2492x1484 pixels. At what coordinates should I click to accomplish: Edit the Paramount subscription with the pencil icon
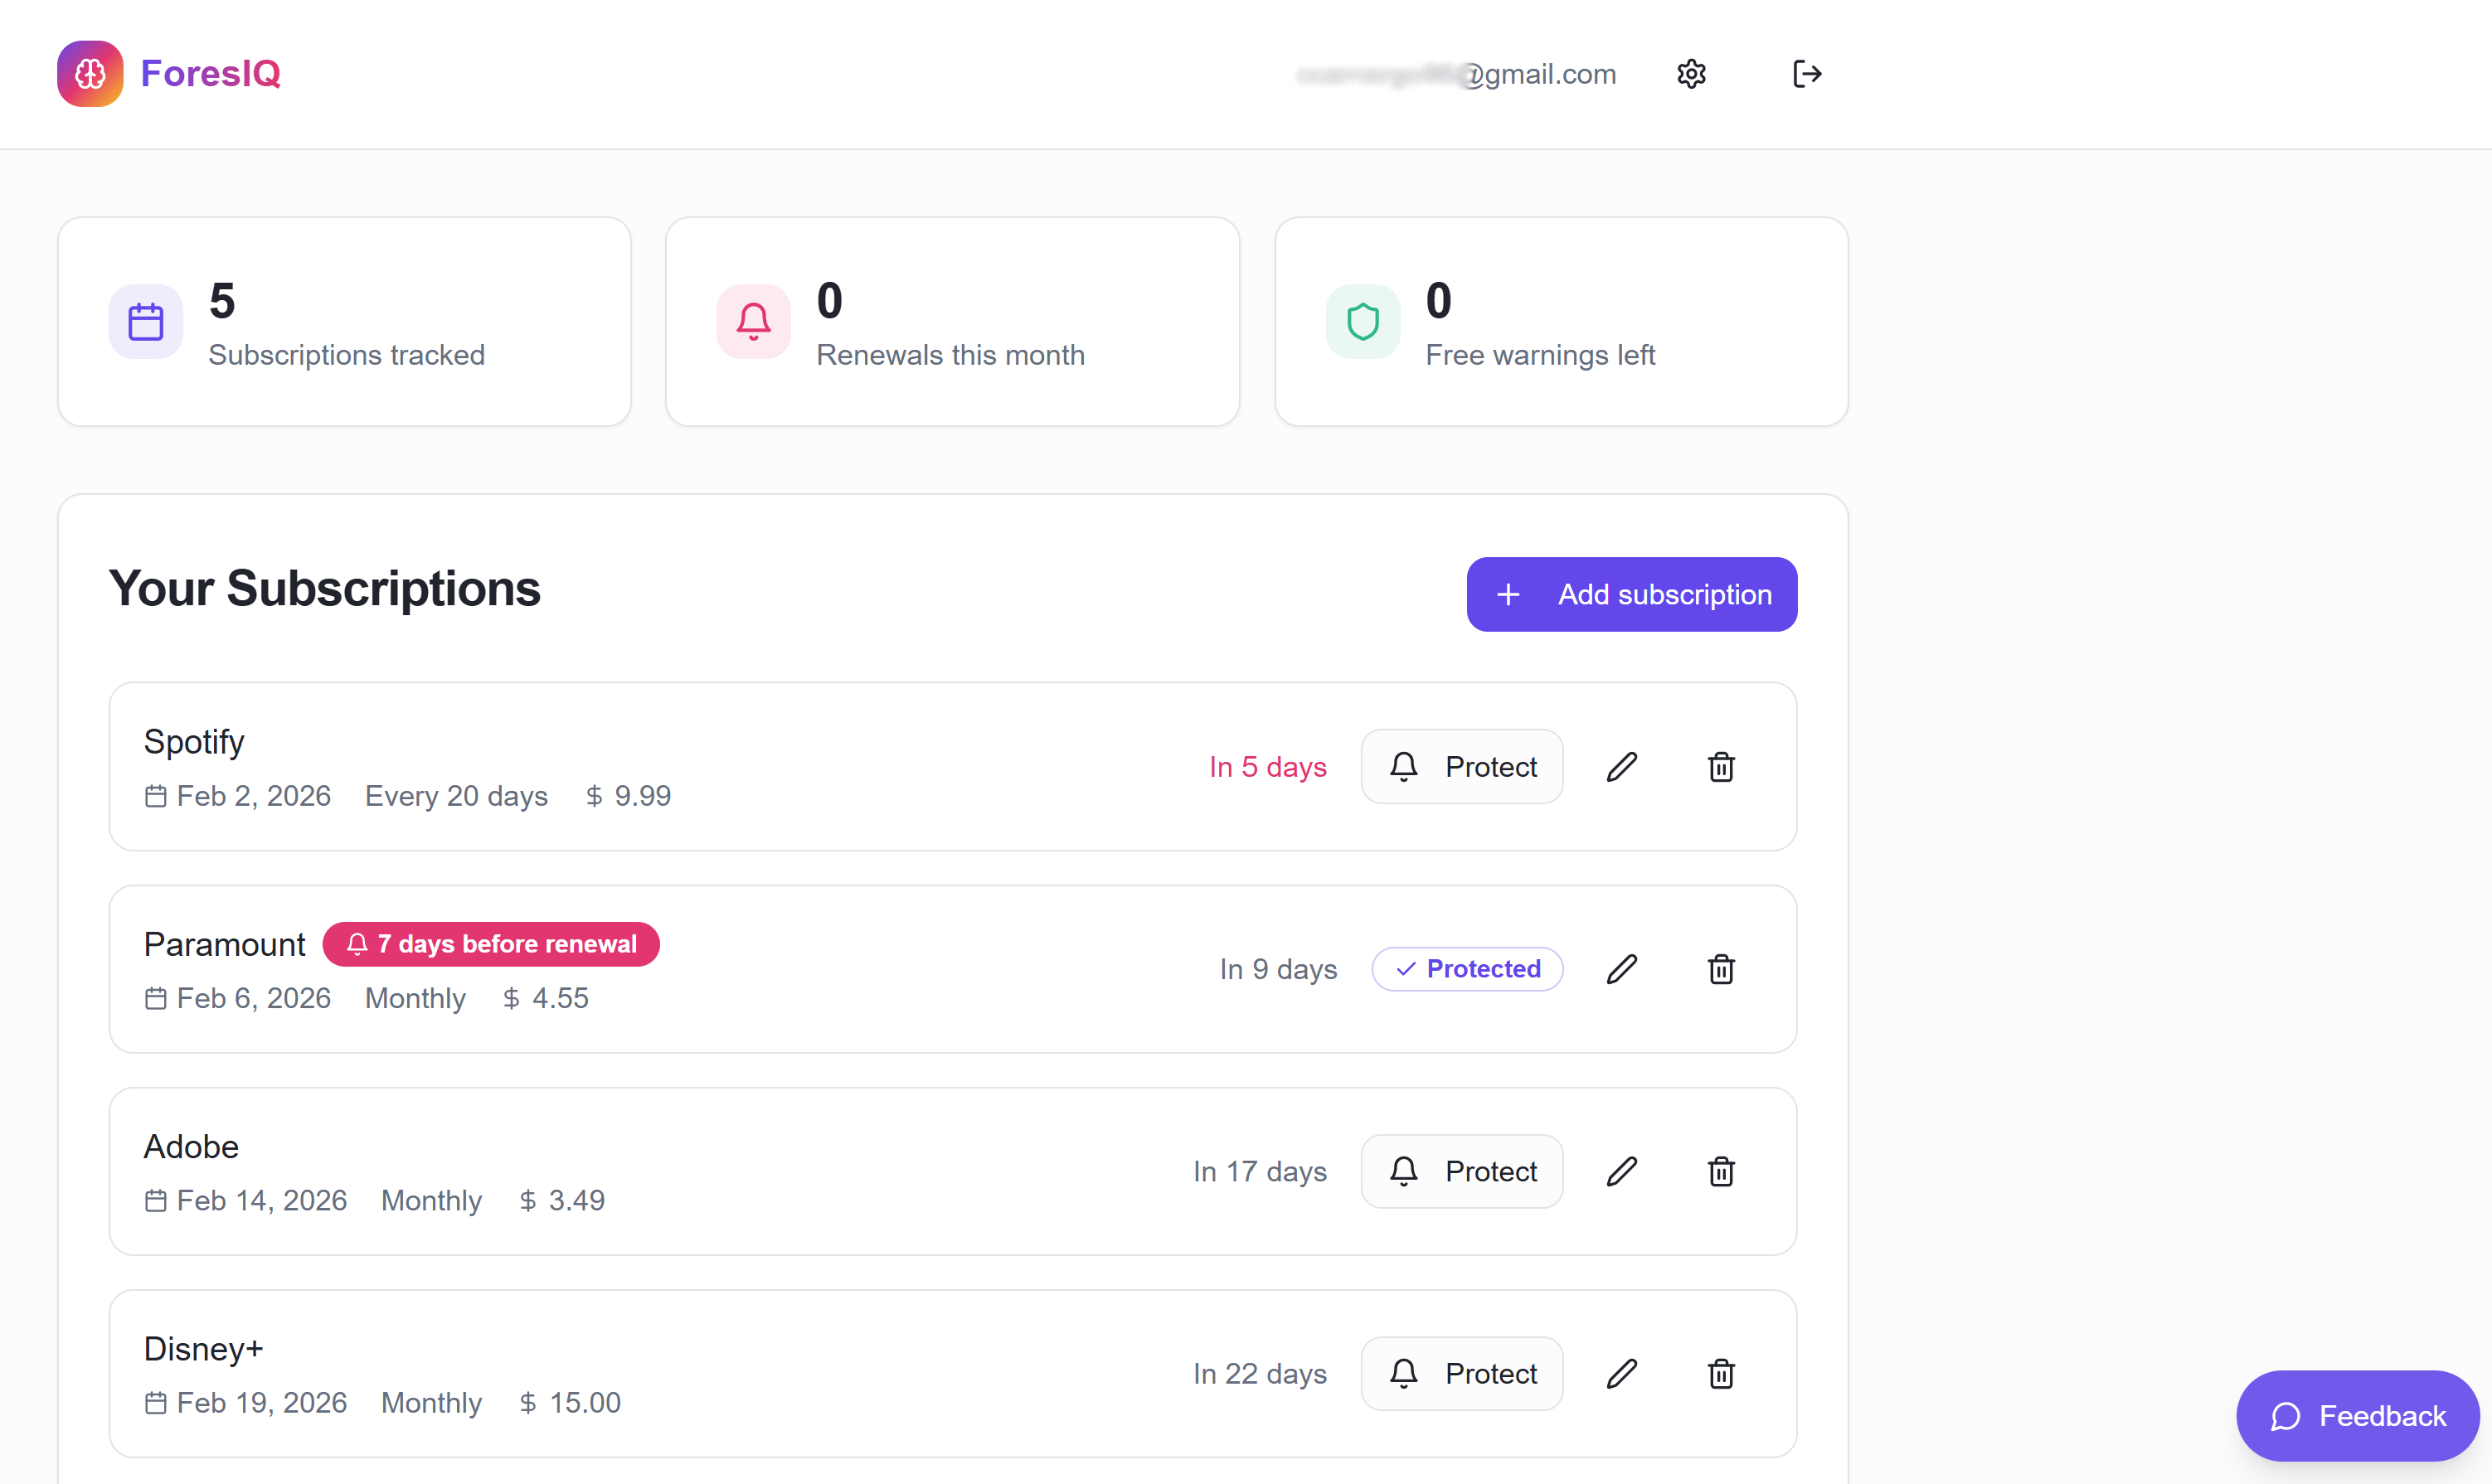(x=1622, y=968)
